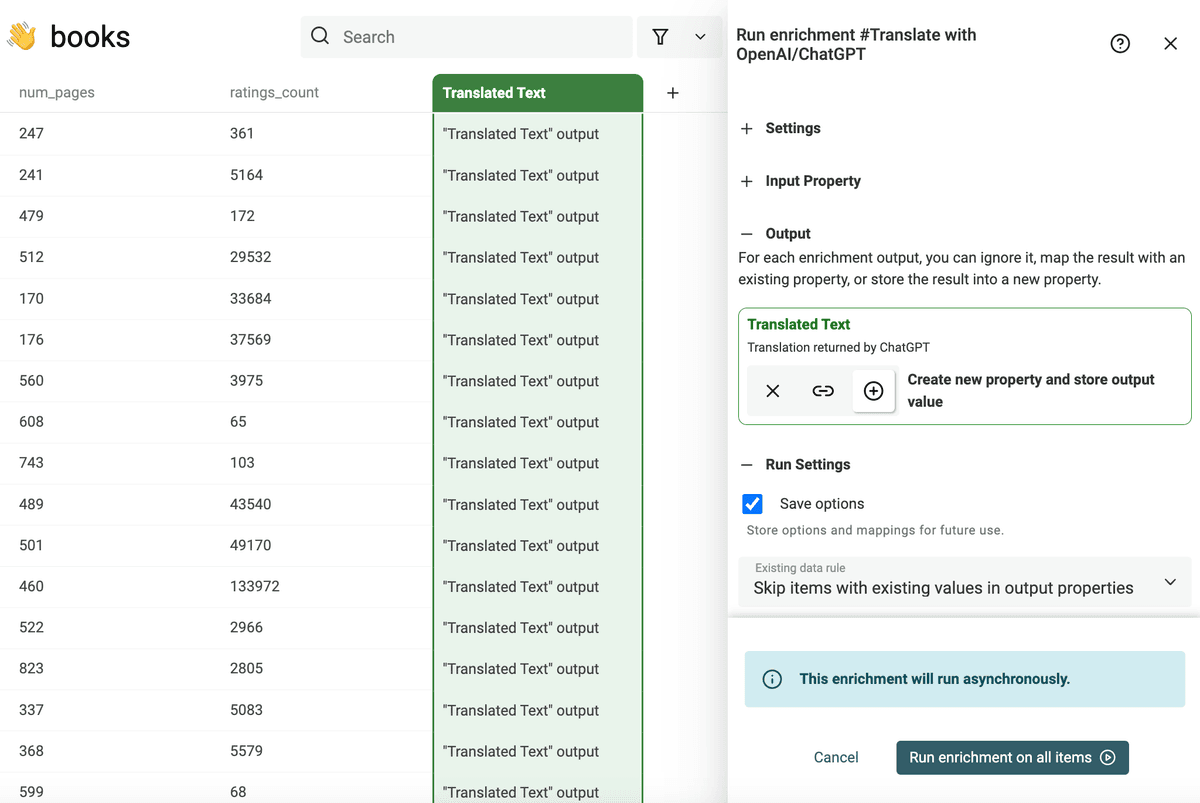Image resolution: width=1200 pixels, height=803 pixels.
Task: Click the plus icon to add column
Action: click(x=673, y=93)
